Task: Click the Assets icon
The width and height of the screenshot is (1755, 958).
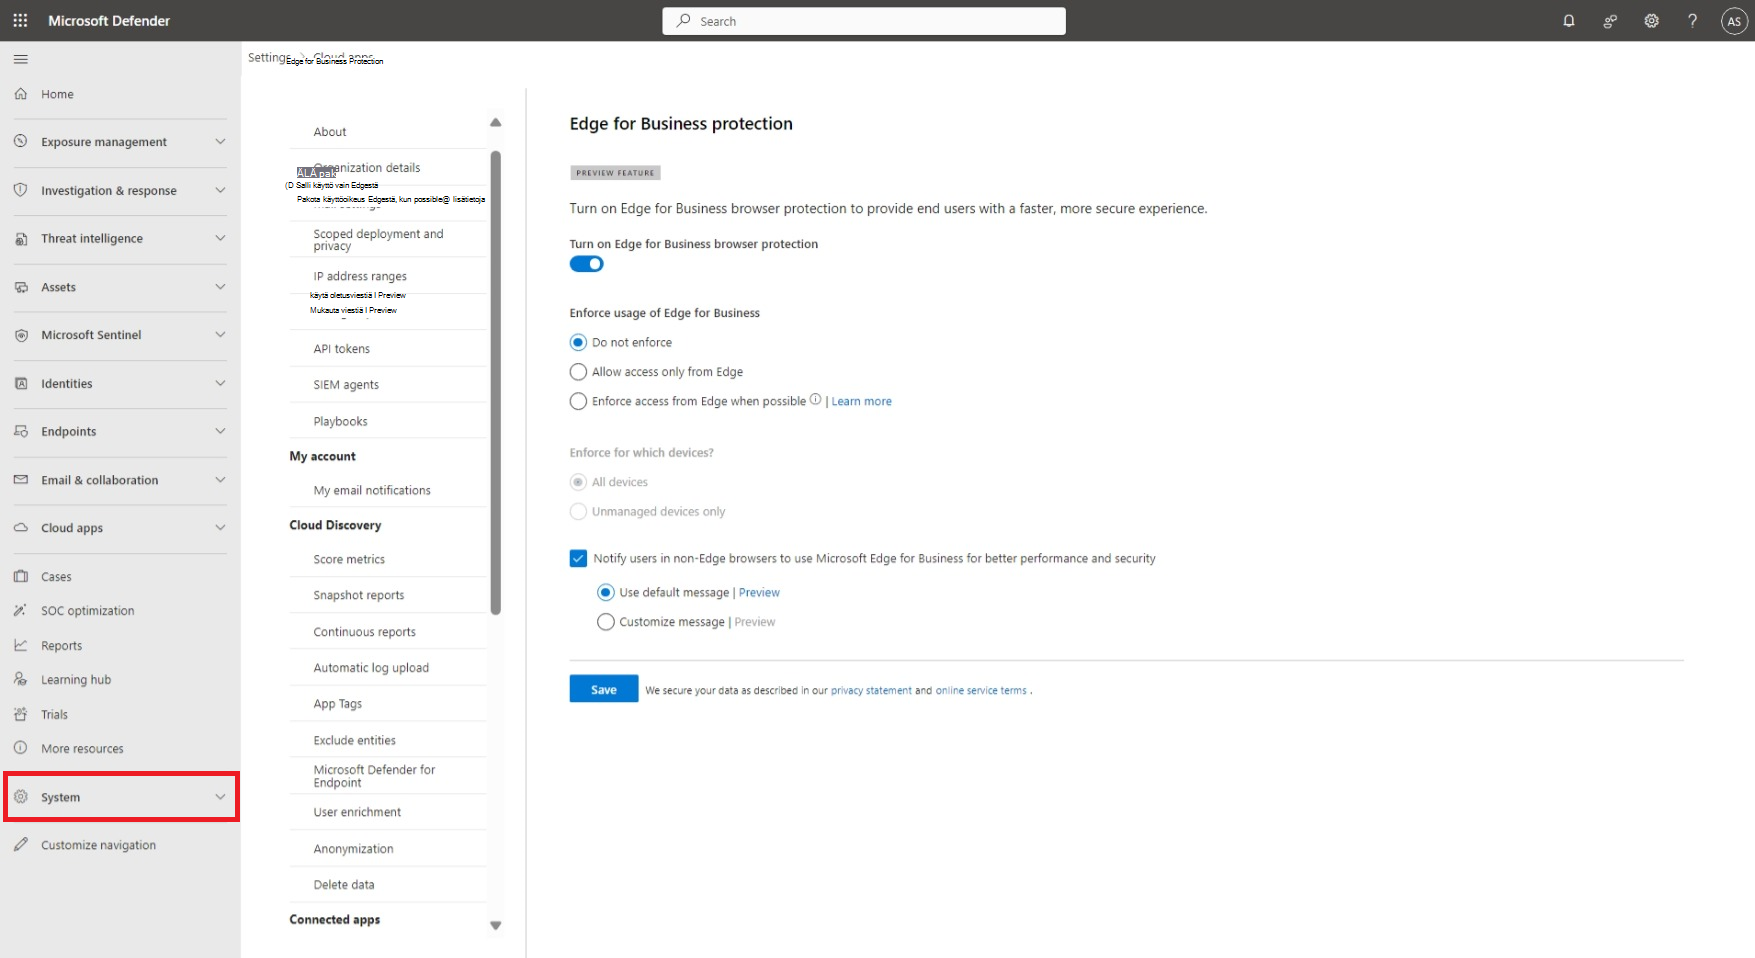Action: (20, 287)
